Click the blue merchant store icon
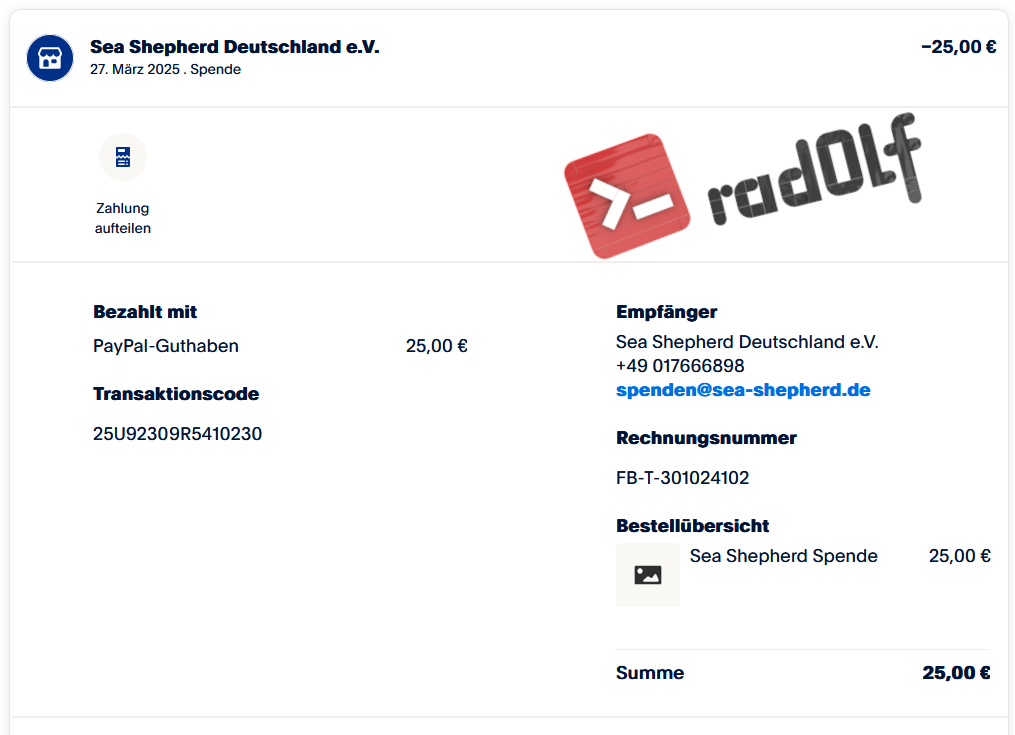 [50, 58]
